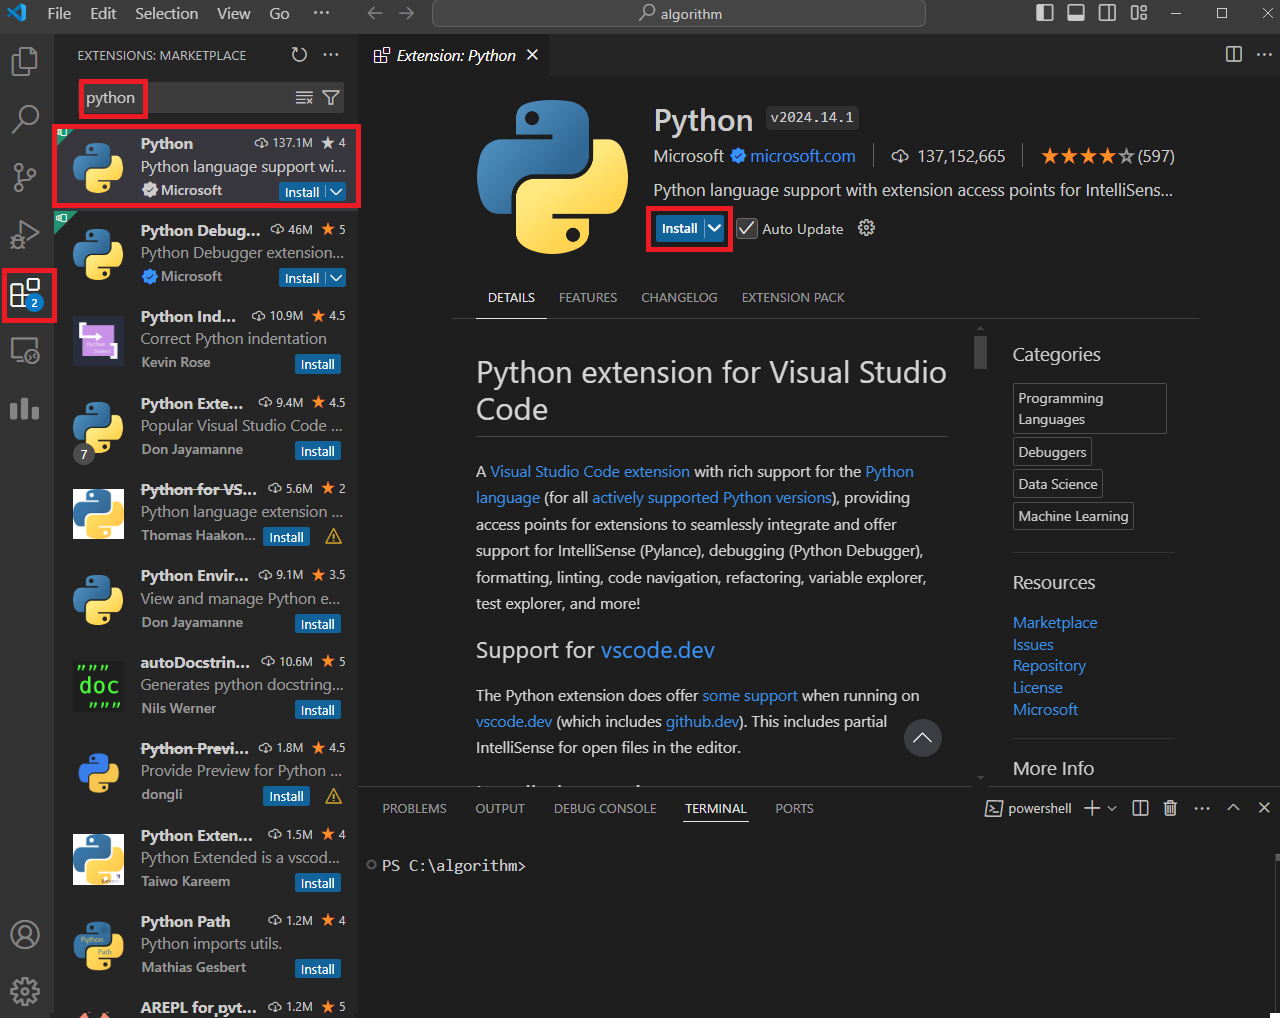Switch to the CHANGELOG tab
This screenshot has height=1018, width=1280.
679,298
